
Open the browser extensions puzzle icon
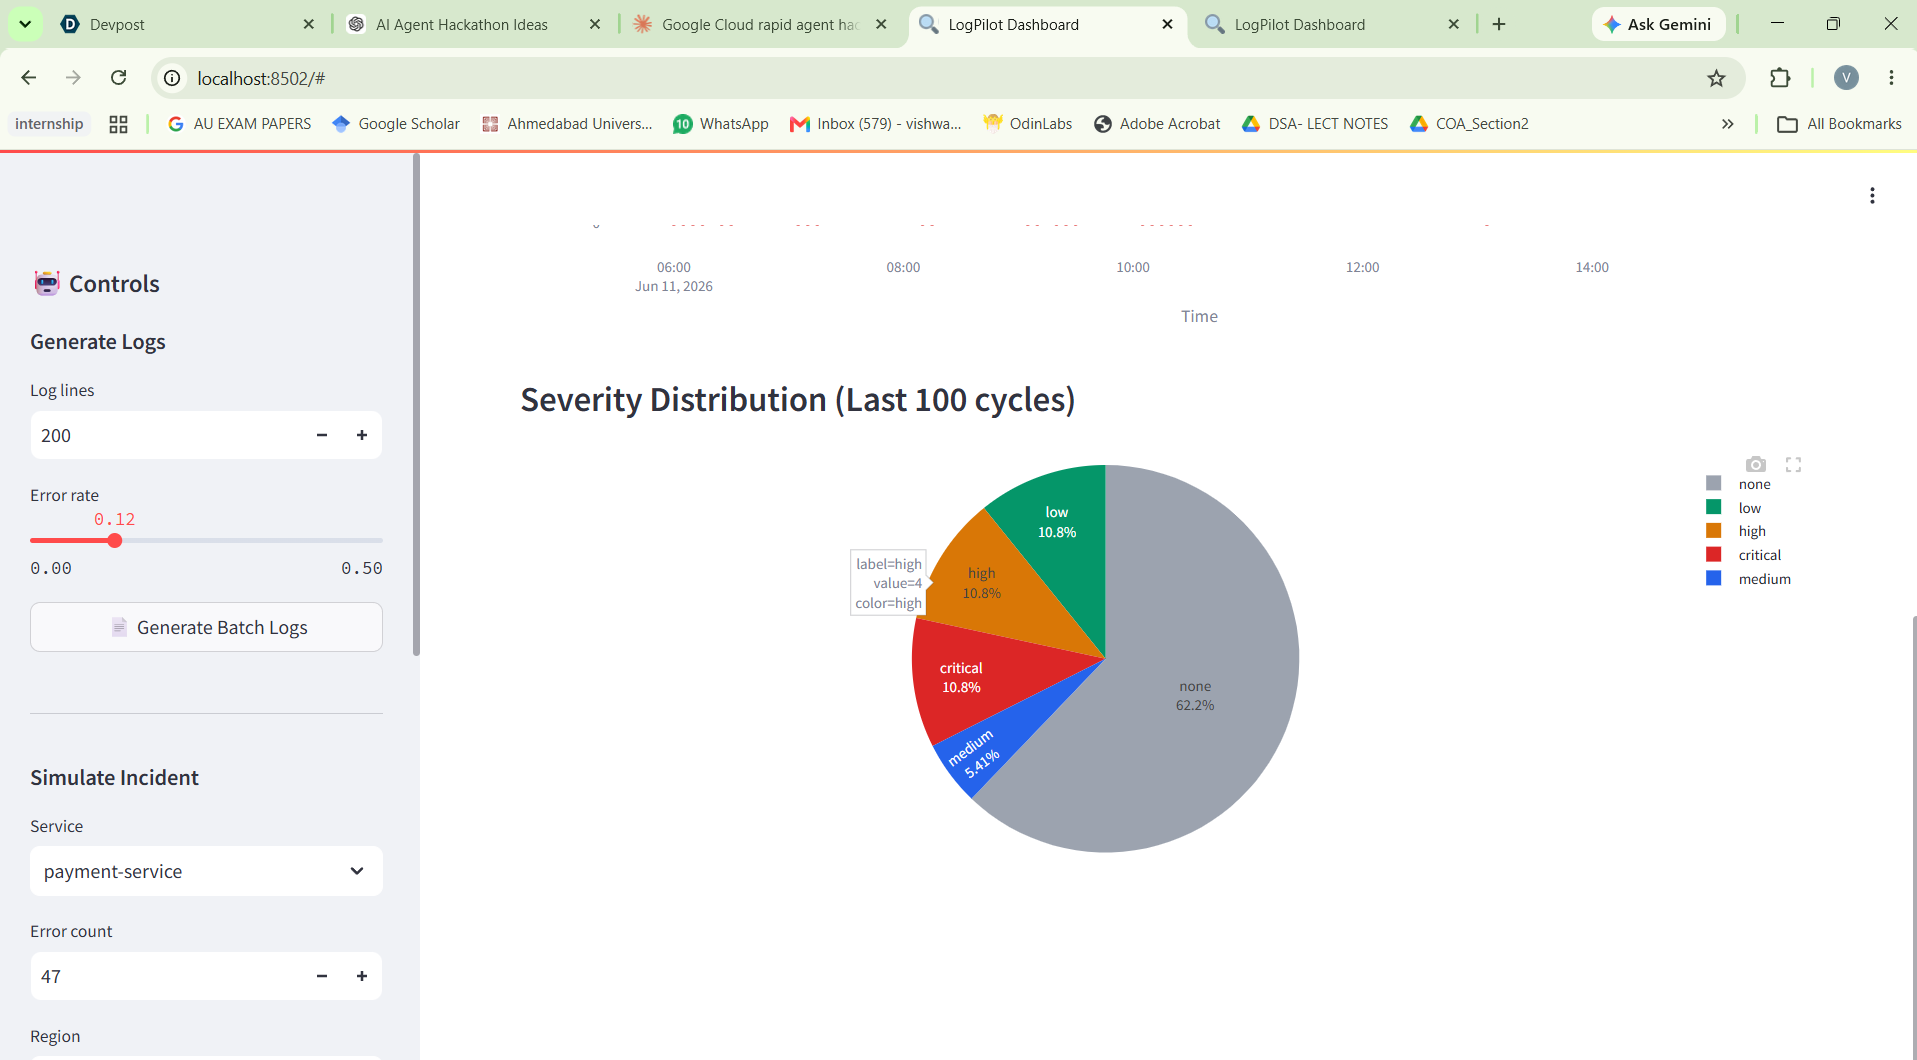click(x=1780, y=78)
